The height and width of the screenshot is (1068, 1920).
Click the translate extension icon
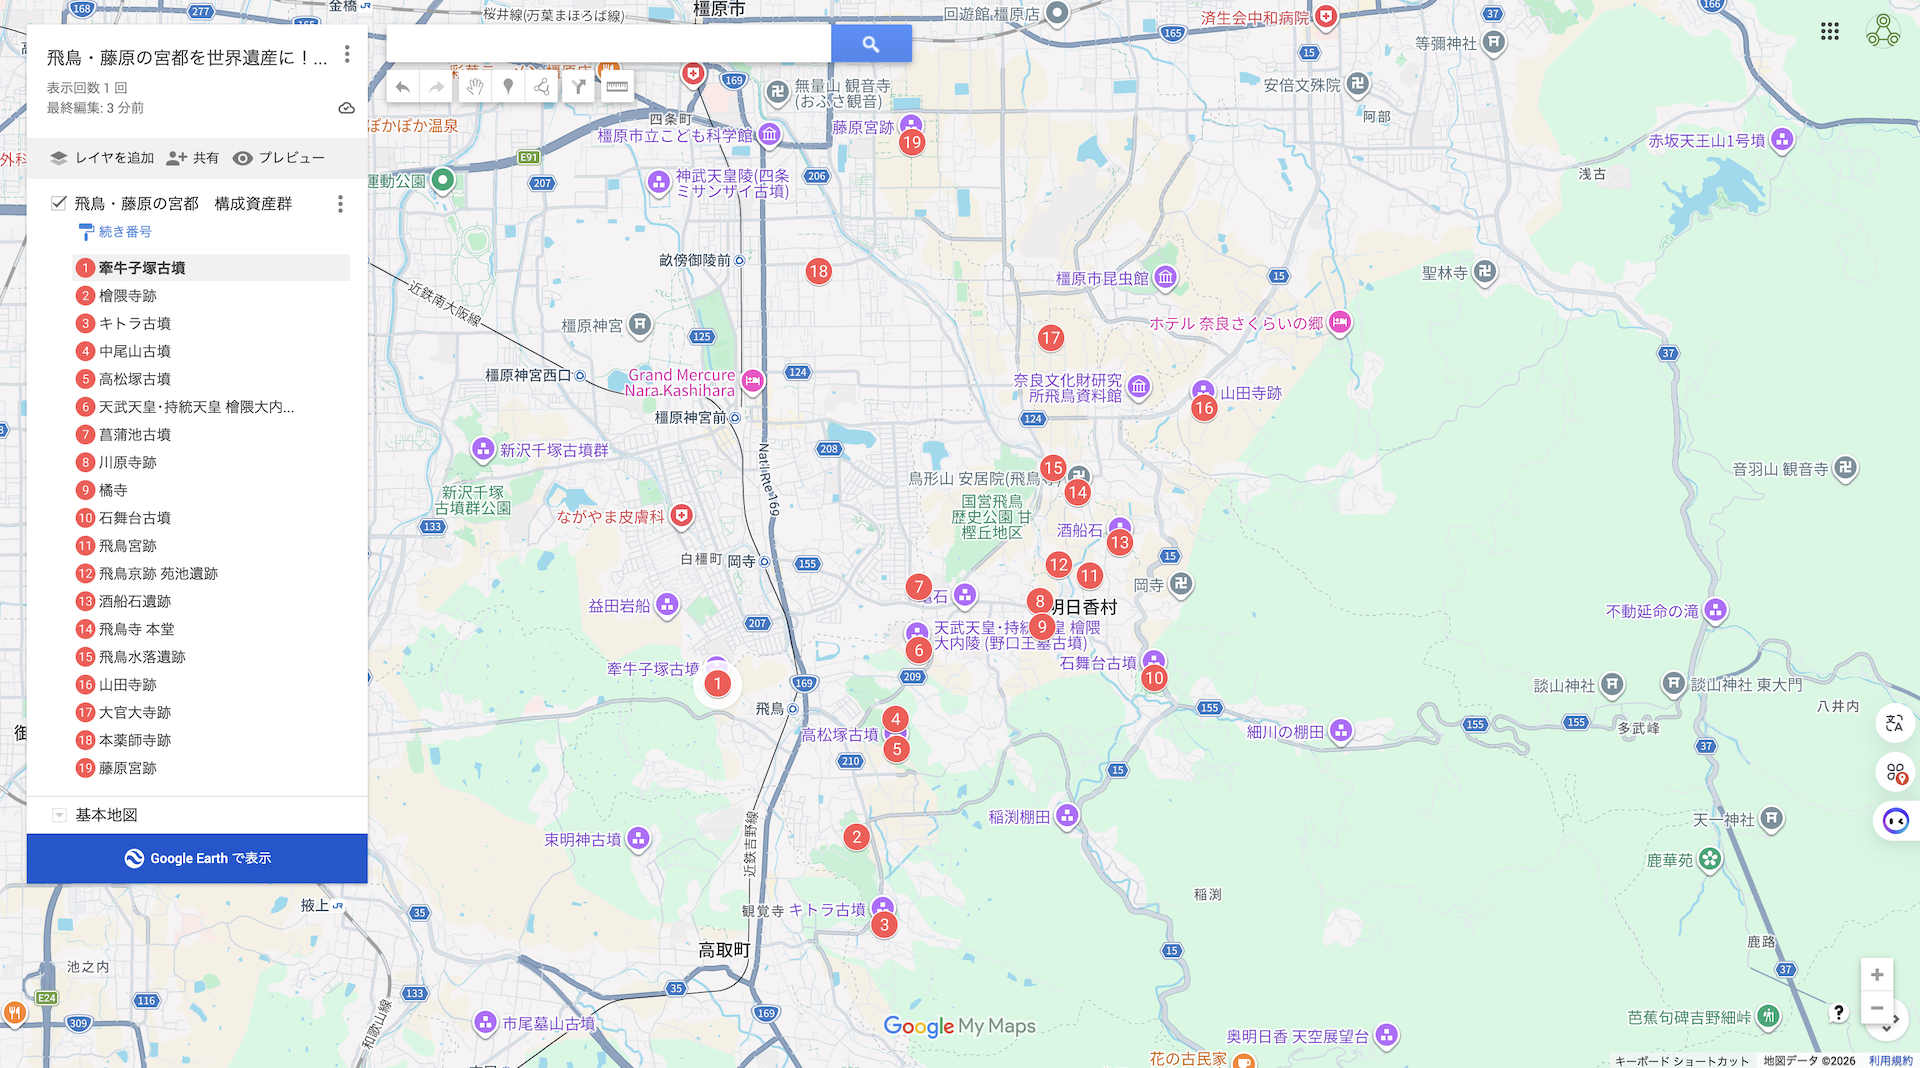1894,723
